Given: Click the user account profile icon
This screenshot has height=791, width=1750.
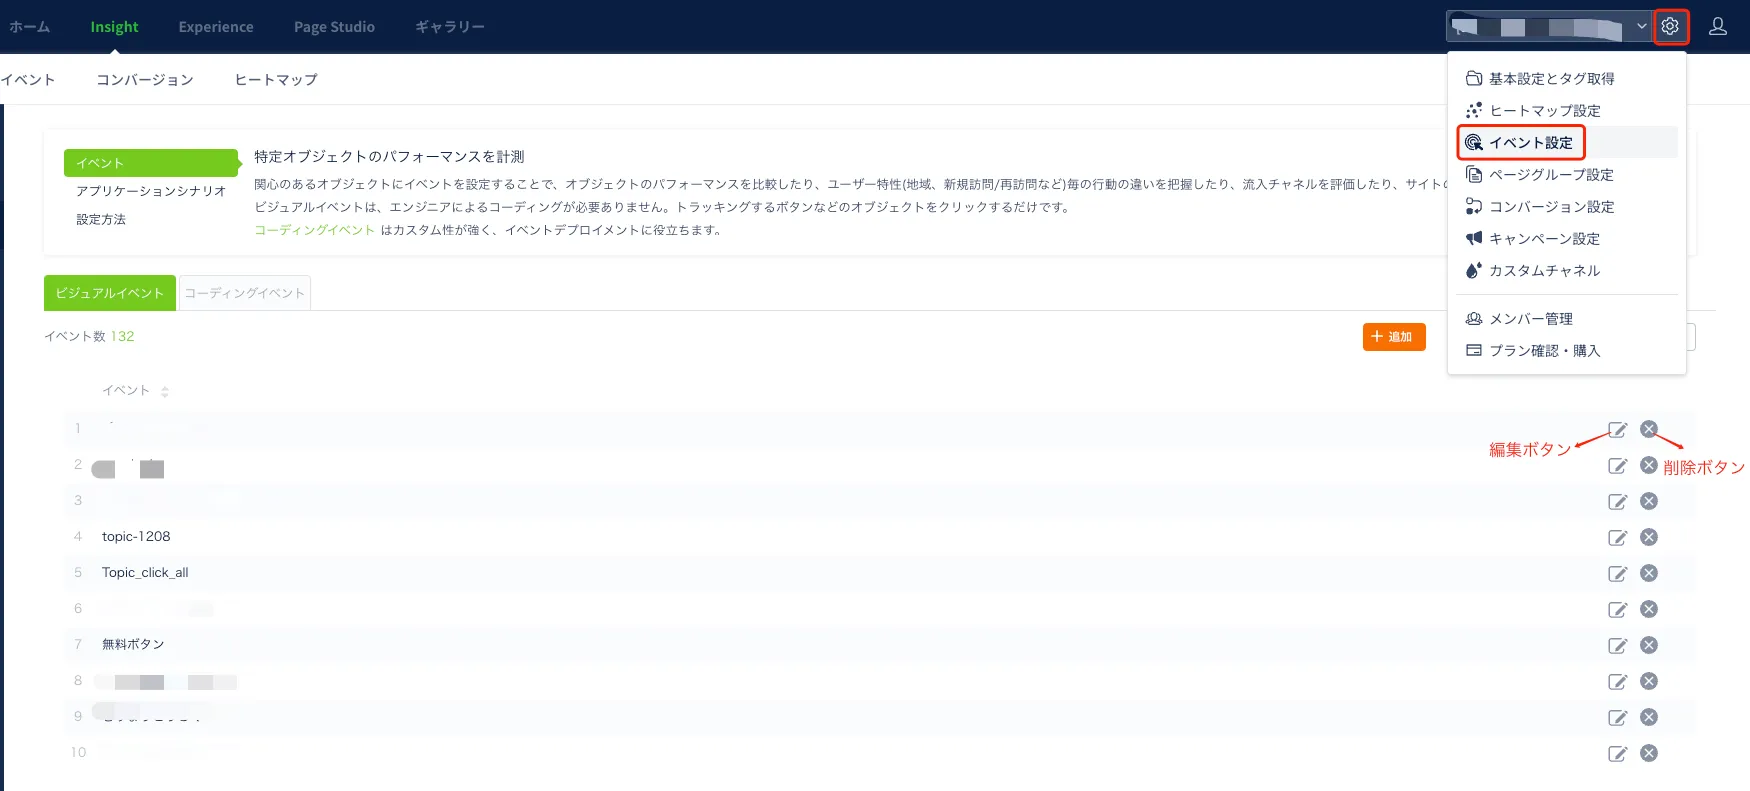Looking at the screenshot, I should coord(1718,27).
